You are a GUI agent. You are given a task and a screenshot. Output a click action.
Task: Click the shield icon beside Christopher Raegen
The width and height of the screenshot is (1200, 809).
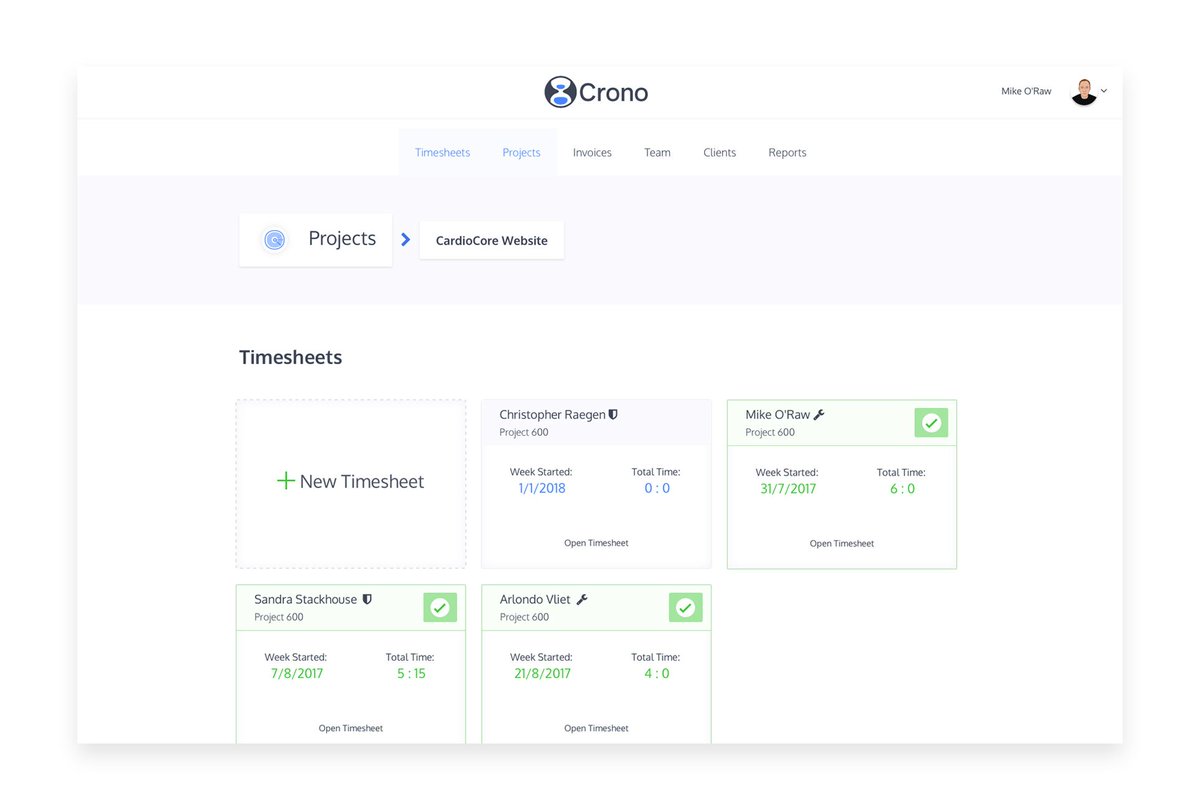[612, 414]
